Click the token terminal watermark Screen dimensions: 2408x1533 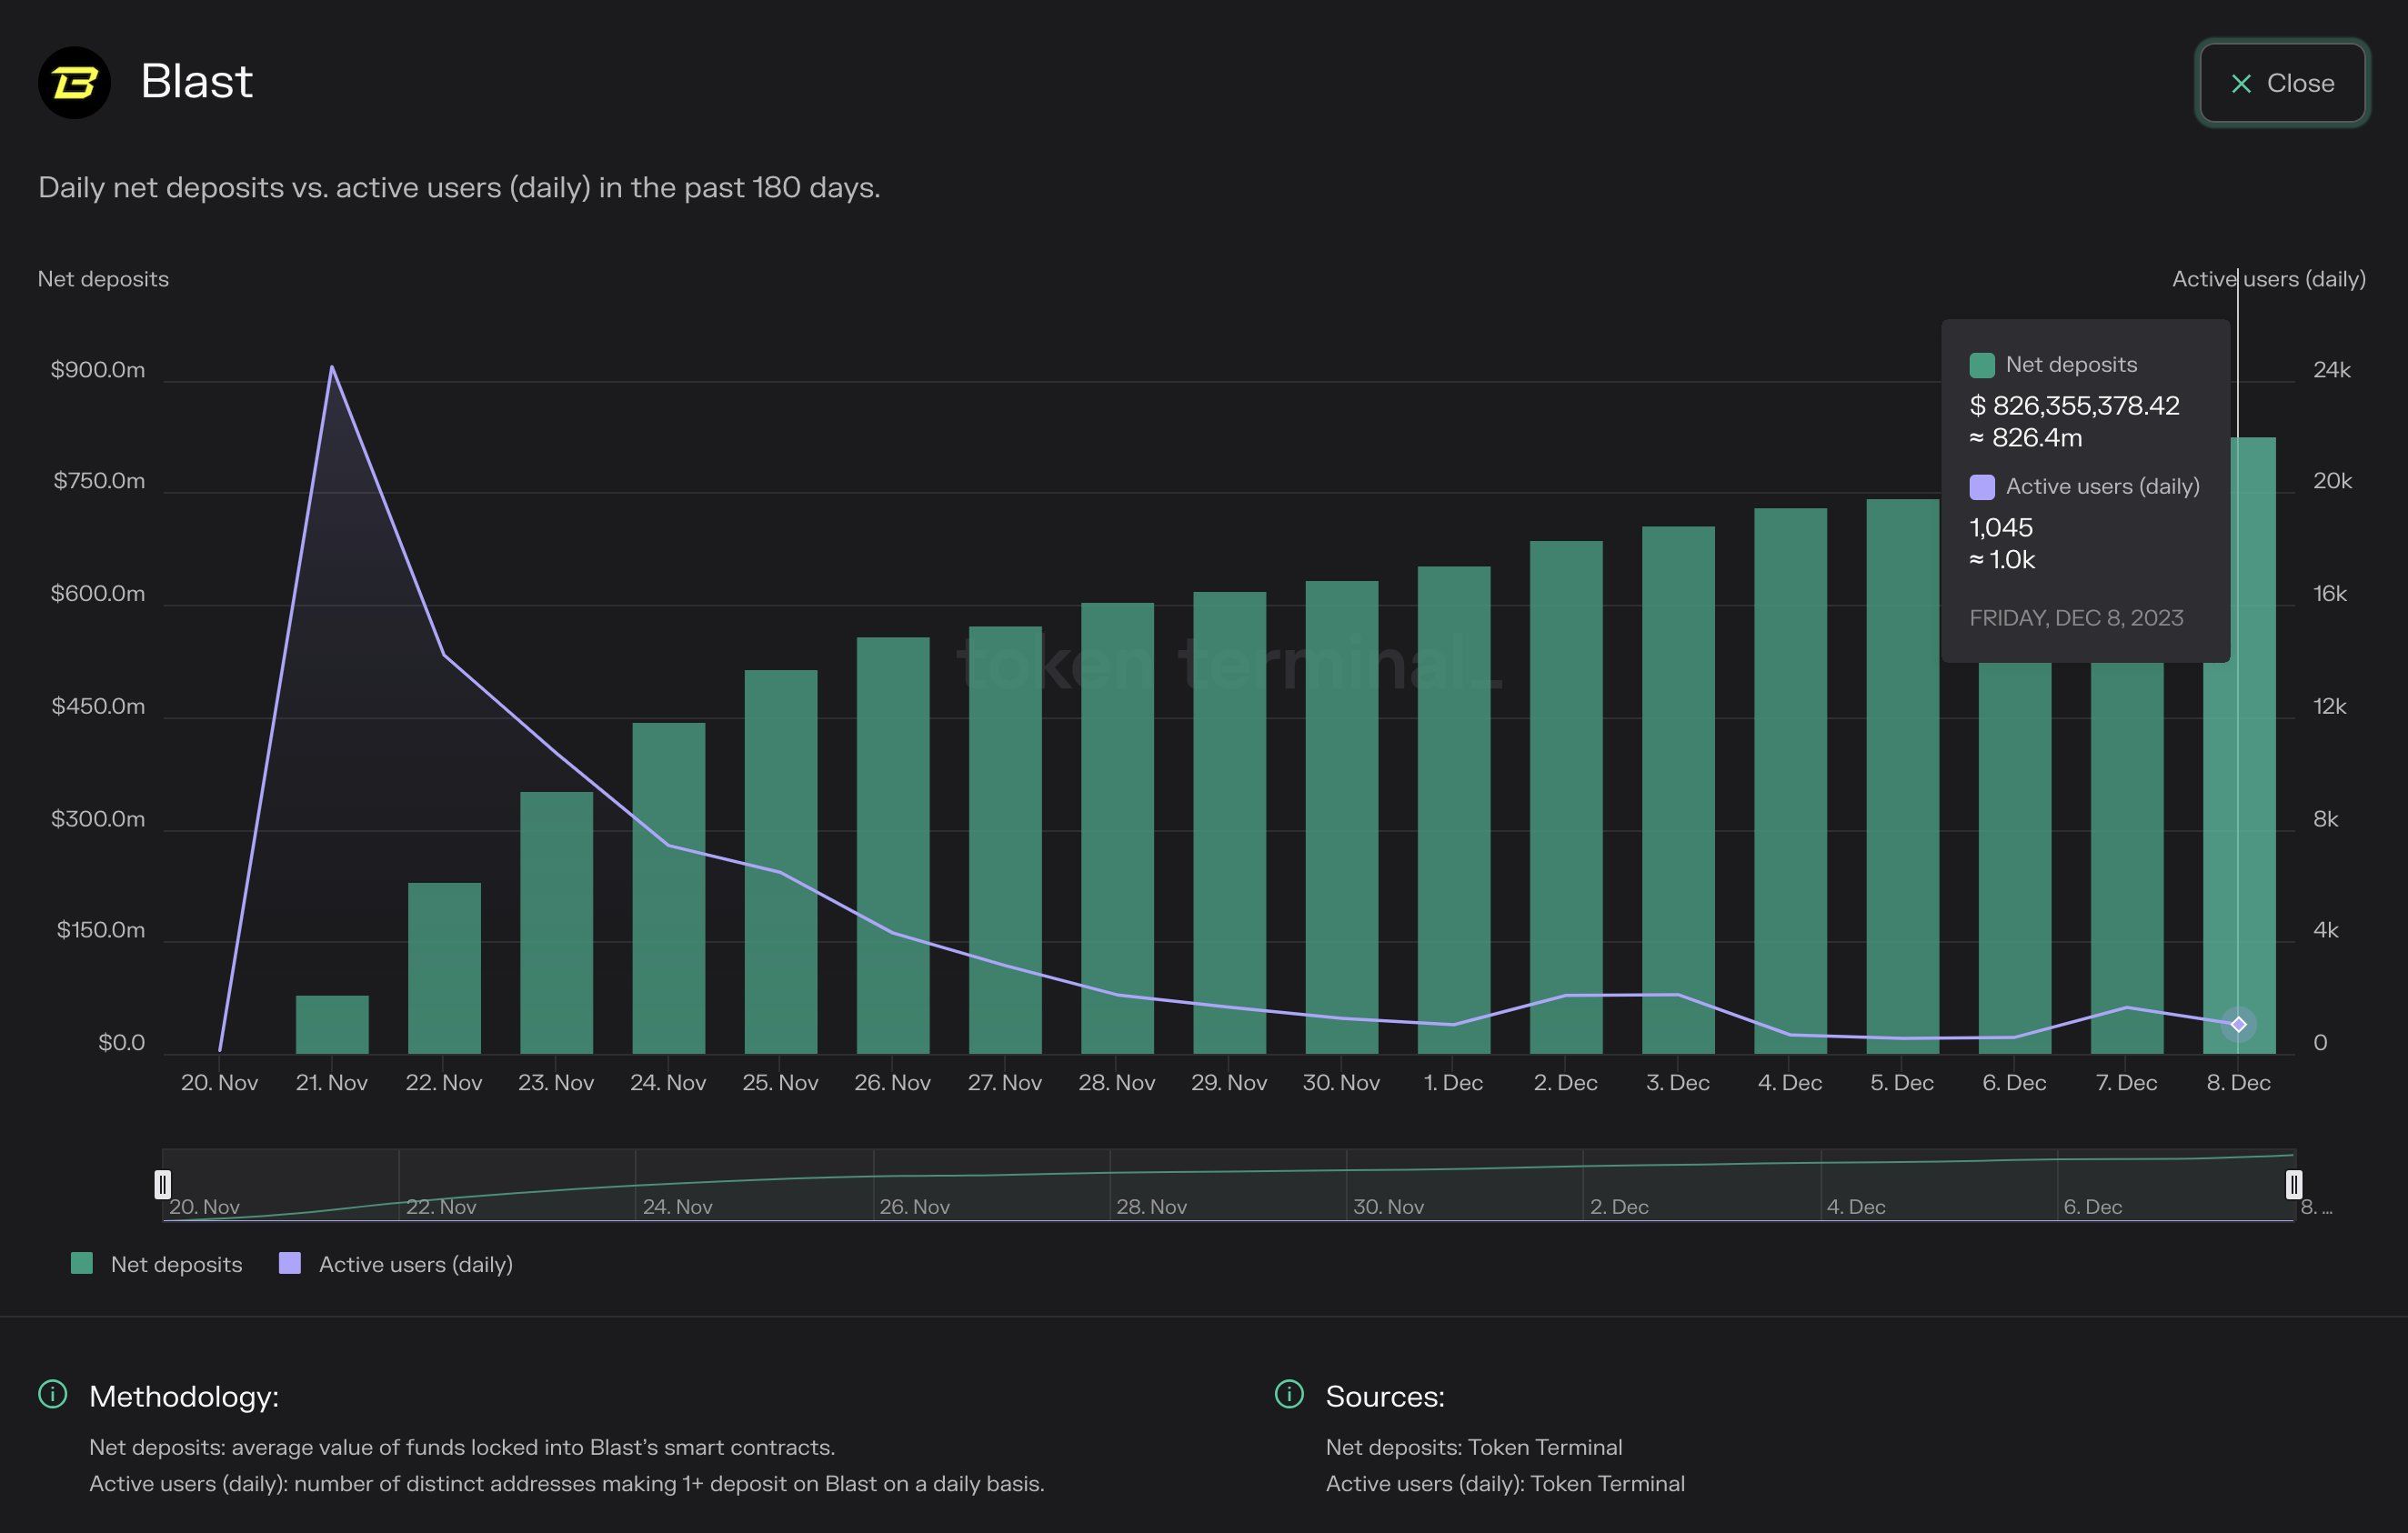pos(1228,663)
